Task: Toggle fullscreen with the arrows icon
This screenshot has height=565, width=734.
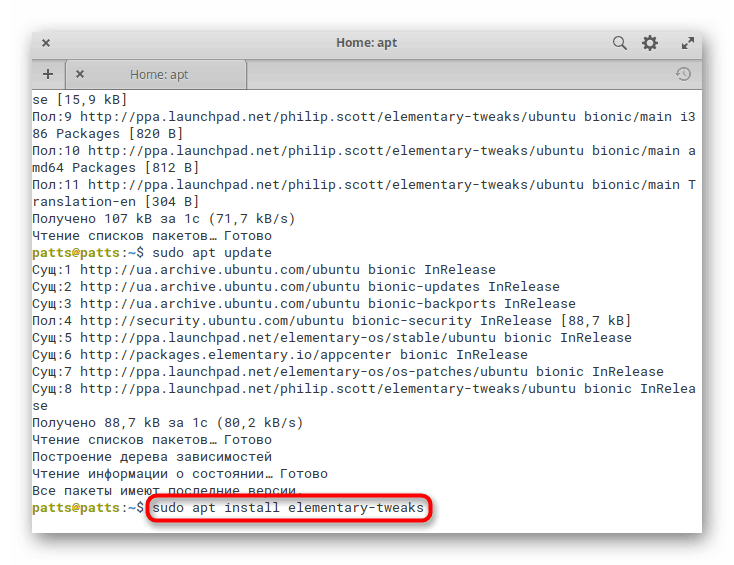Action: [687, 44]
